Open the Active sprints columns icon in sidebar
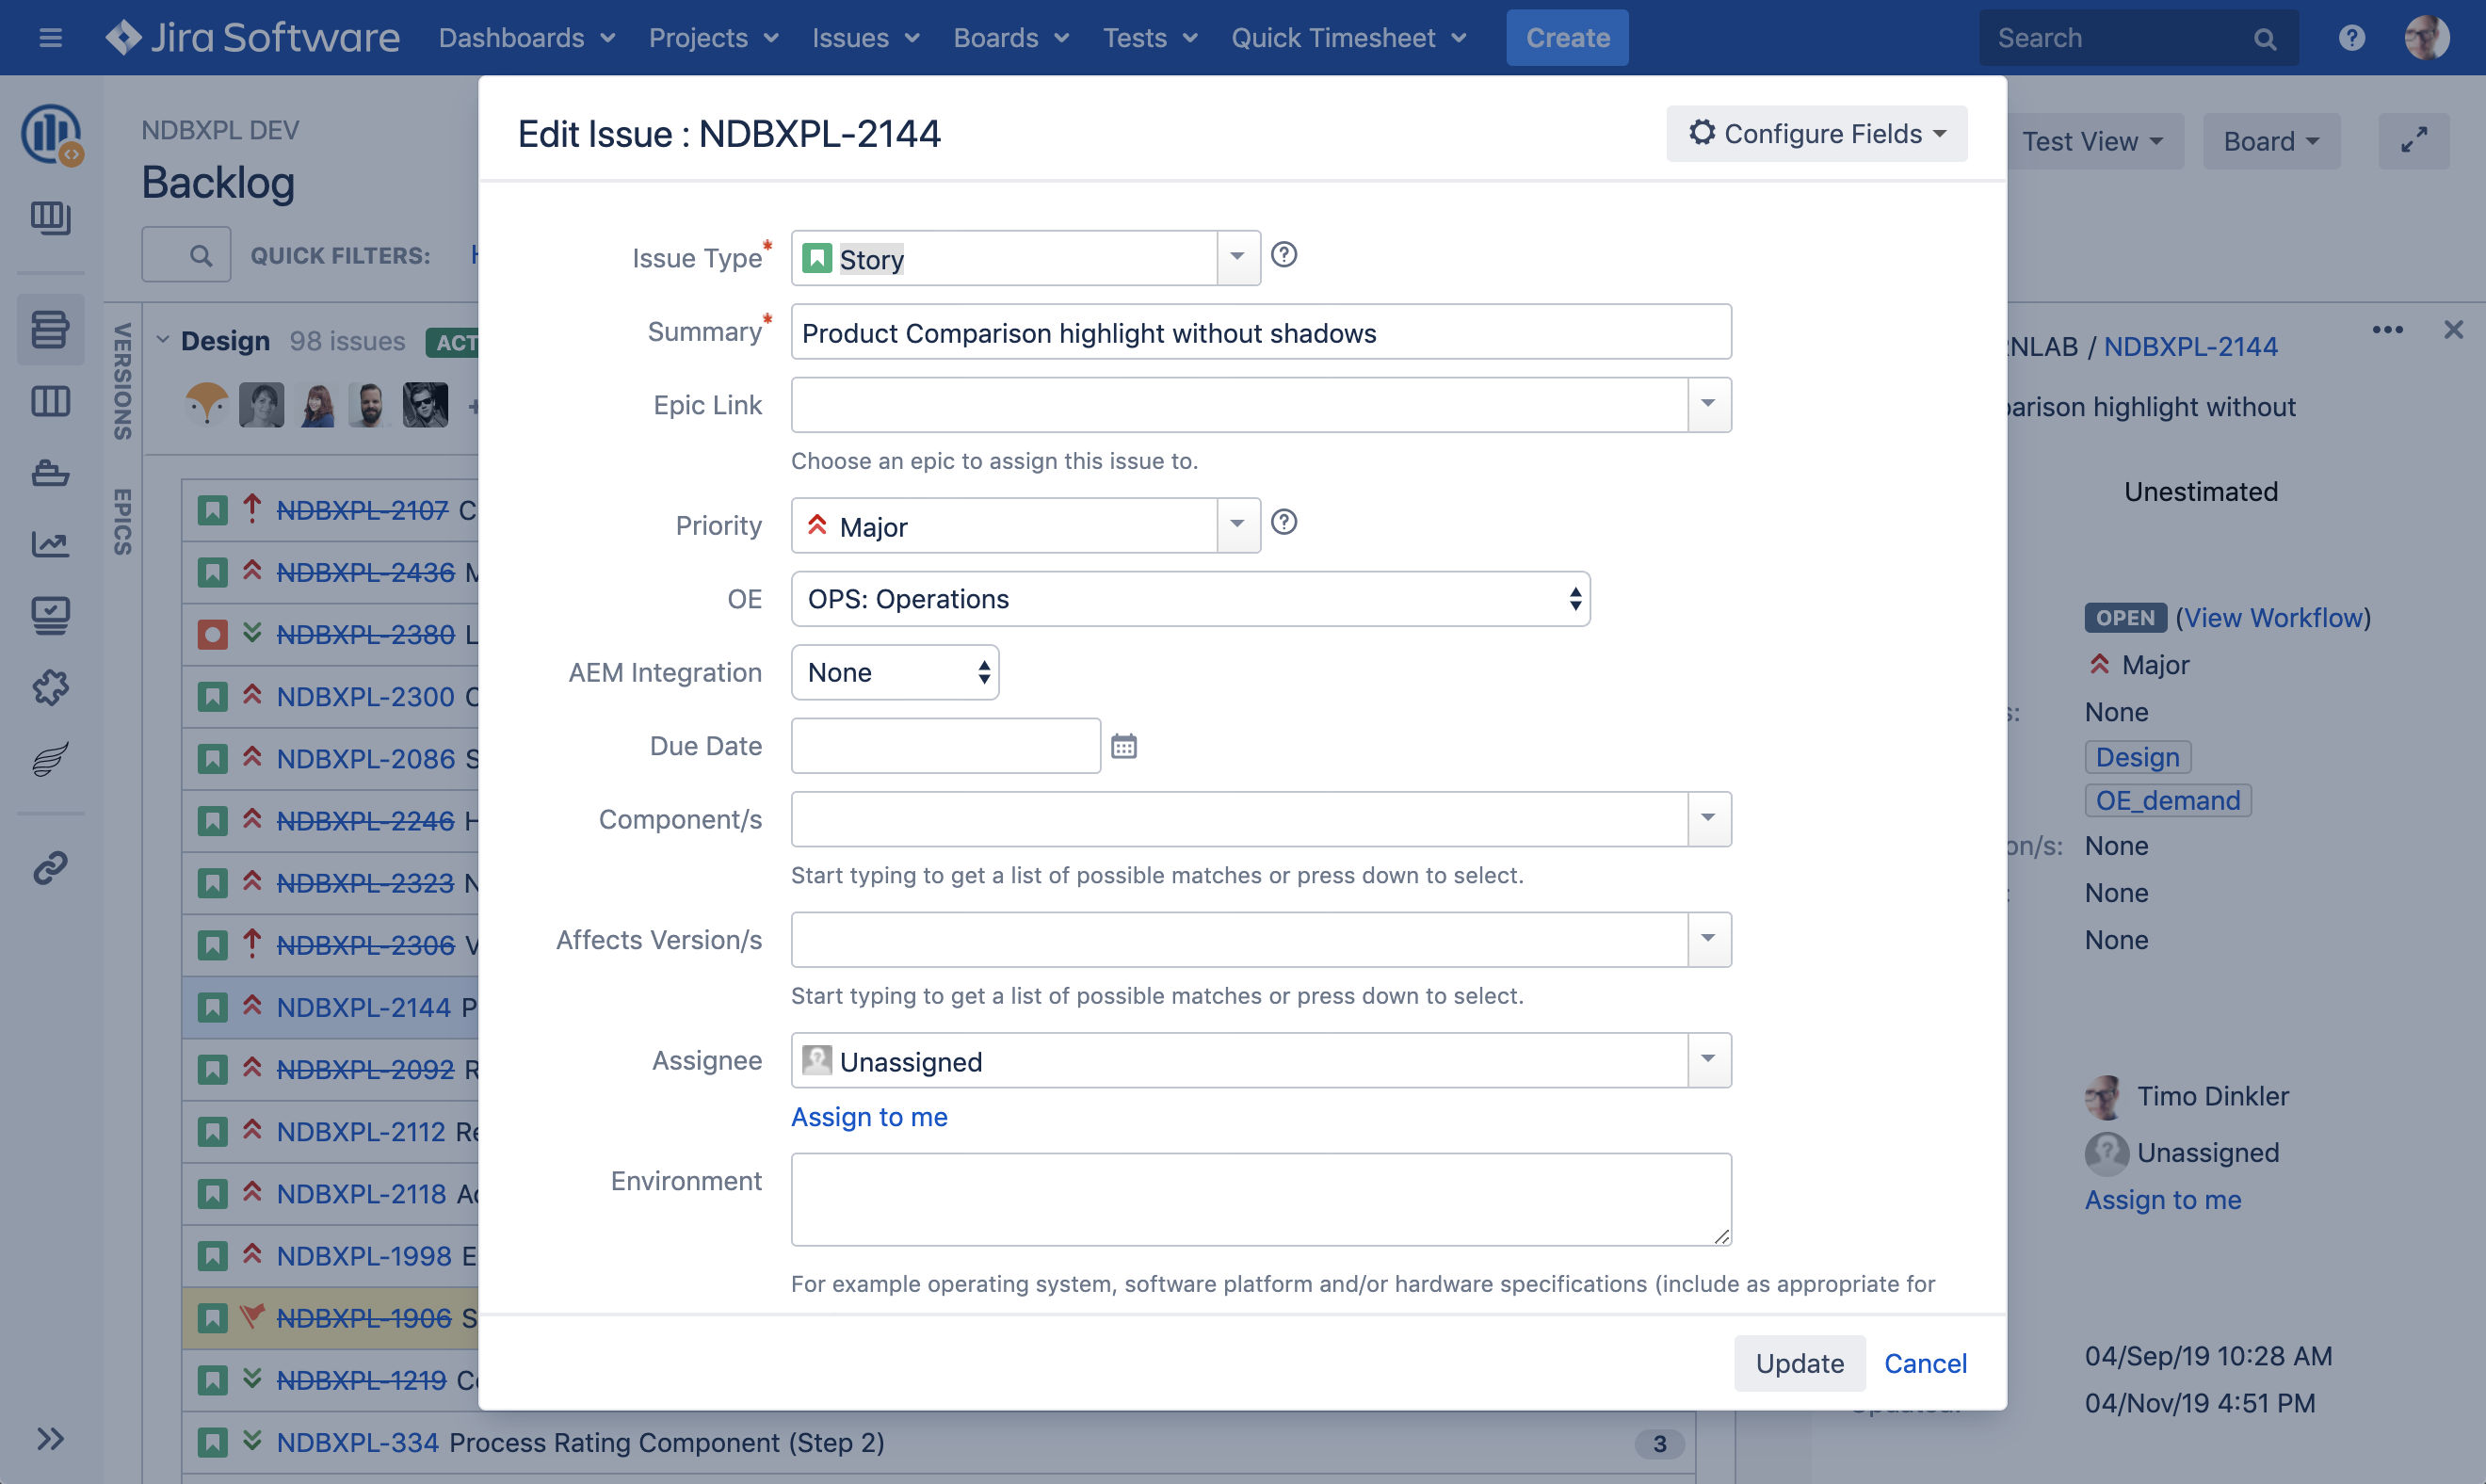The height and width of the screenshot is (1484, 2486). pos(50,401)
